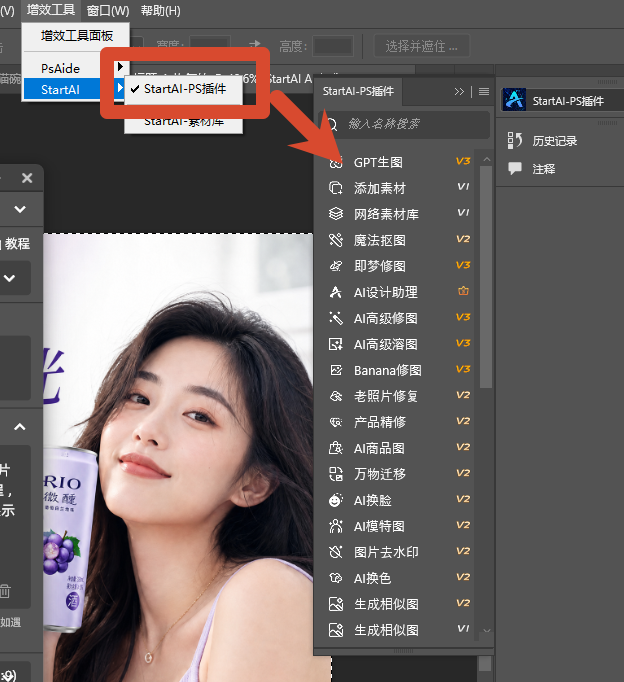Click the trash icon in left panel

[x=5, y=591]
